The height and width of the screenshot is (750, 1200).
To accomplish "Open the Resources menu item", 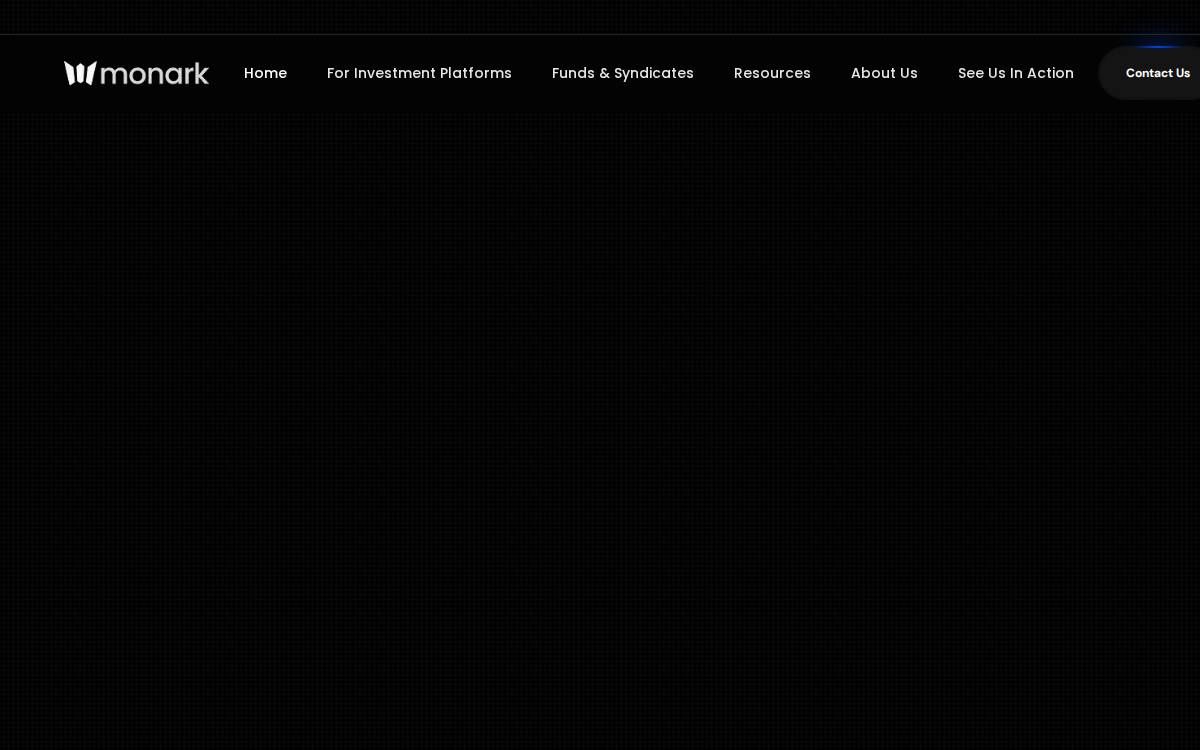I will tap(772, 73).
